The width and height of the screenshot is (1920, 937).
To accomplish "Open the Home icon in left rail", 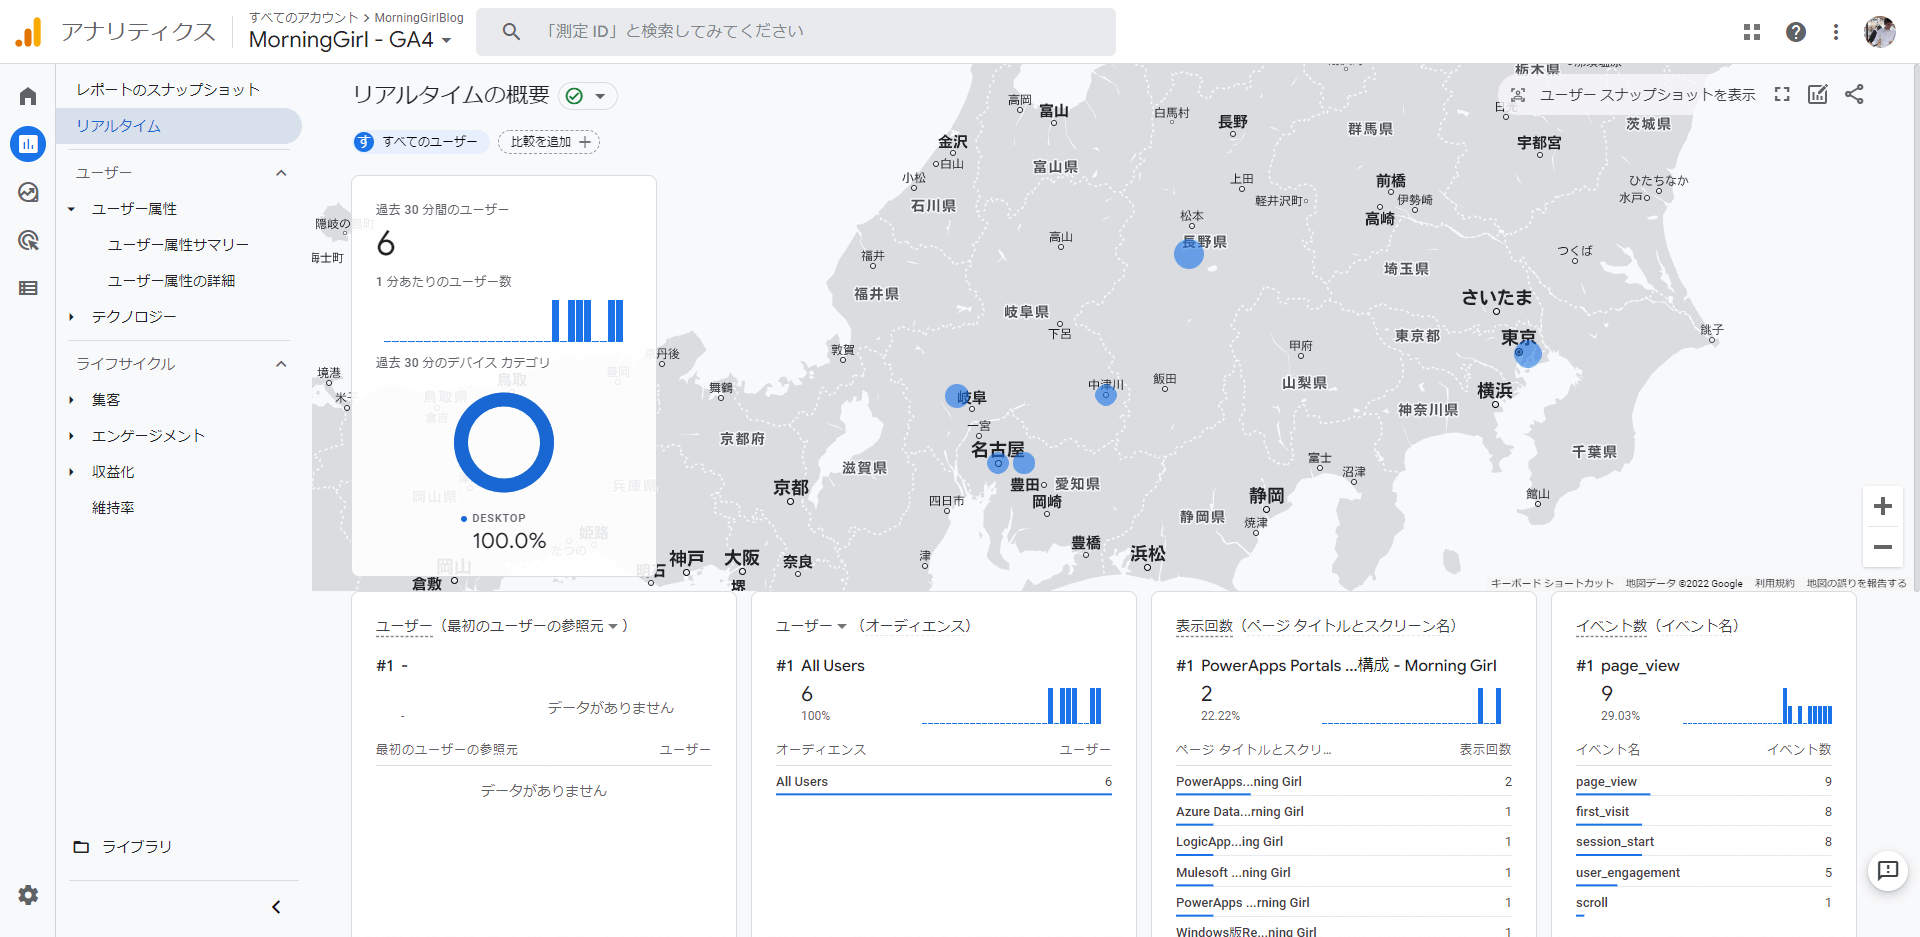I will (28, 96).
